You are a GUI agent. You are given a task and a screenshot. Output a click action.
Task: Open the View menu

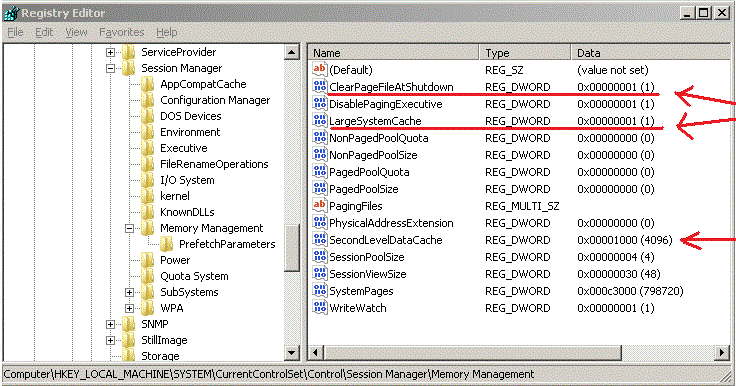coord(76,32)
